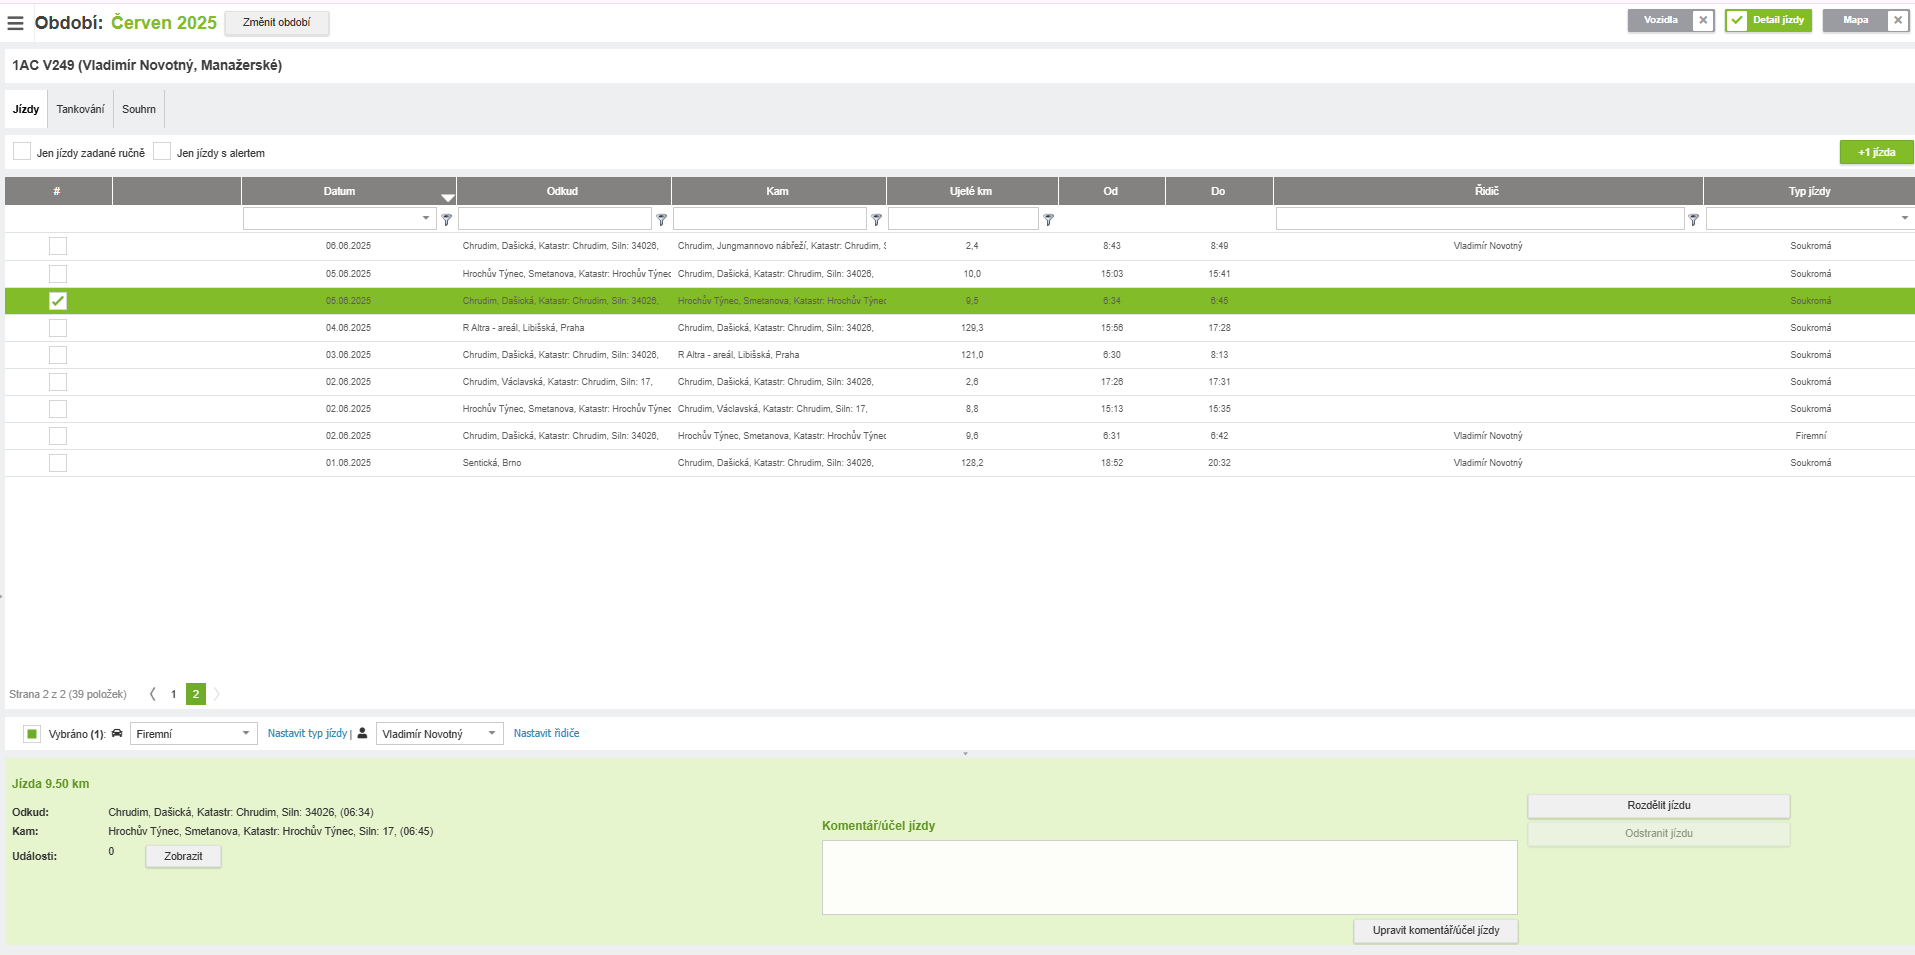Switch to the Souhrn tab

(x=139, y=109)
